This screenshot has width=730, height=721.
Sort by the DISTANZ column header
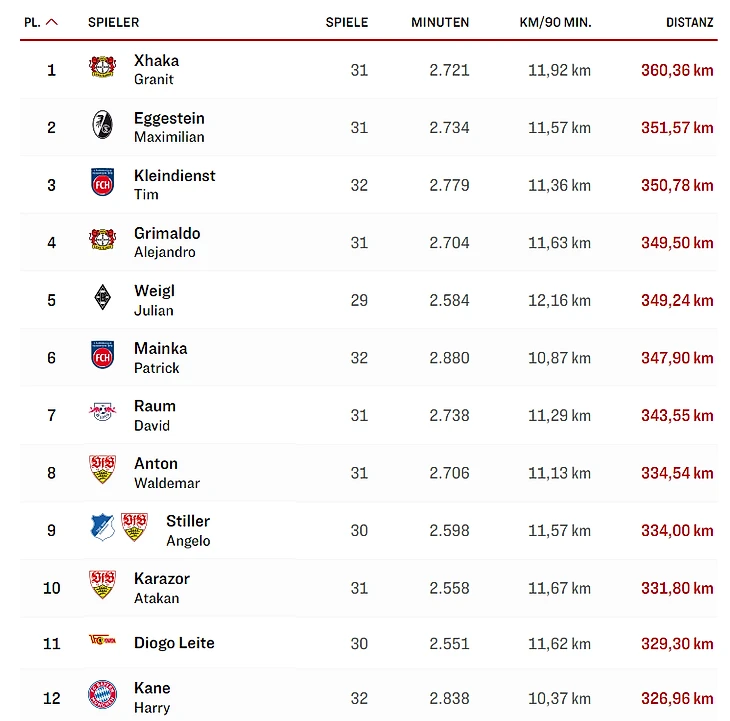690,22
